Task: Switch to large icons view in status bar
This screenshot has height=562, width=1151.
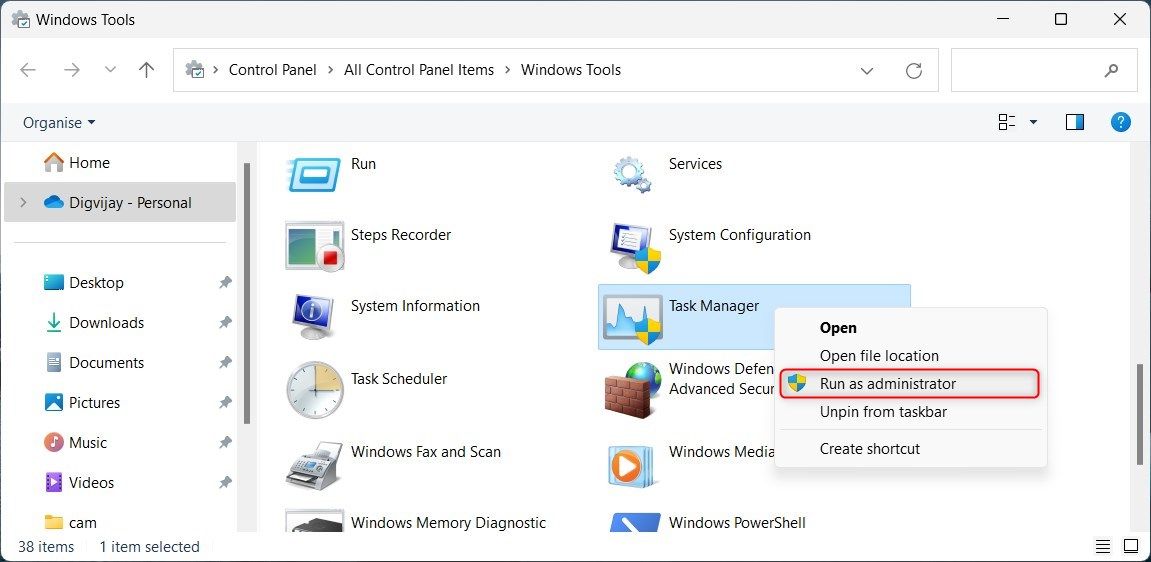Action: (1130, 546)
